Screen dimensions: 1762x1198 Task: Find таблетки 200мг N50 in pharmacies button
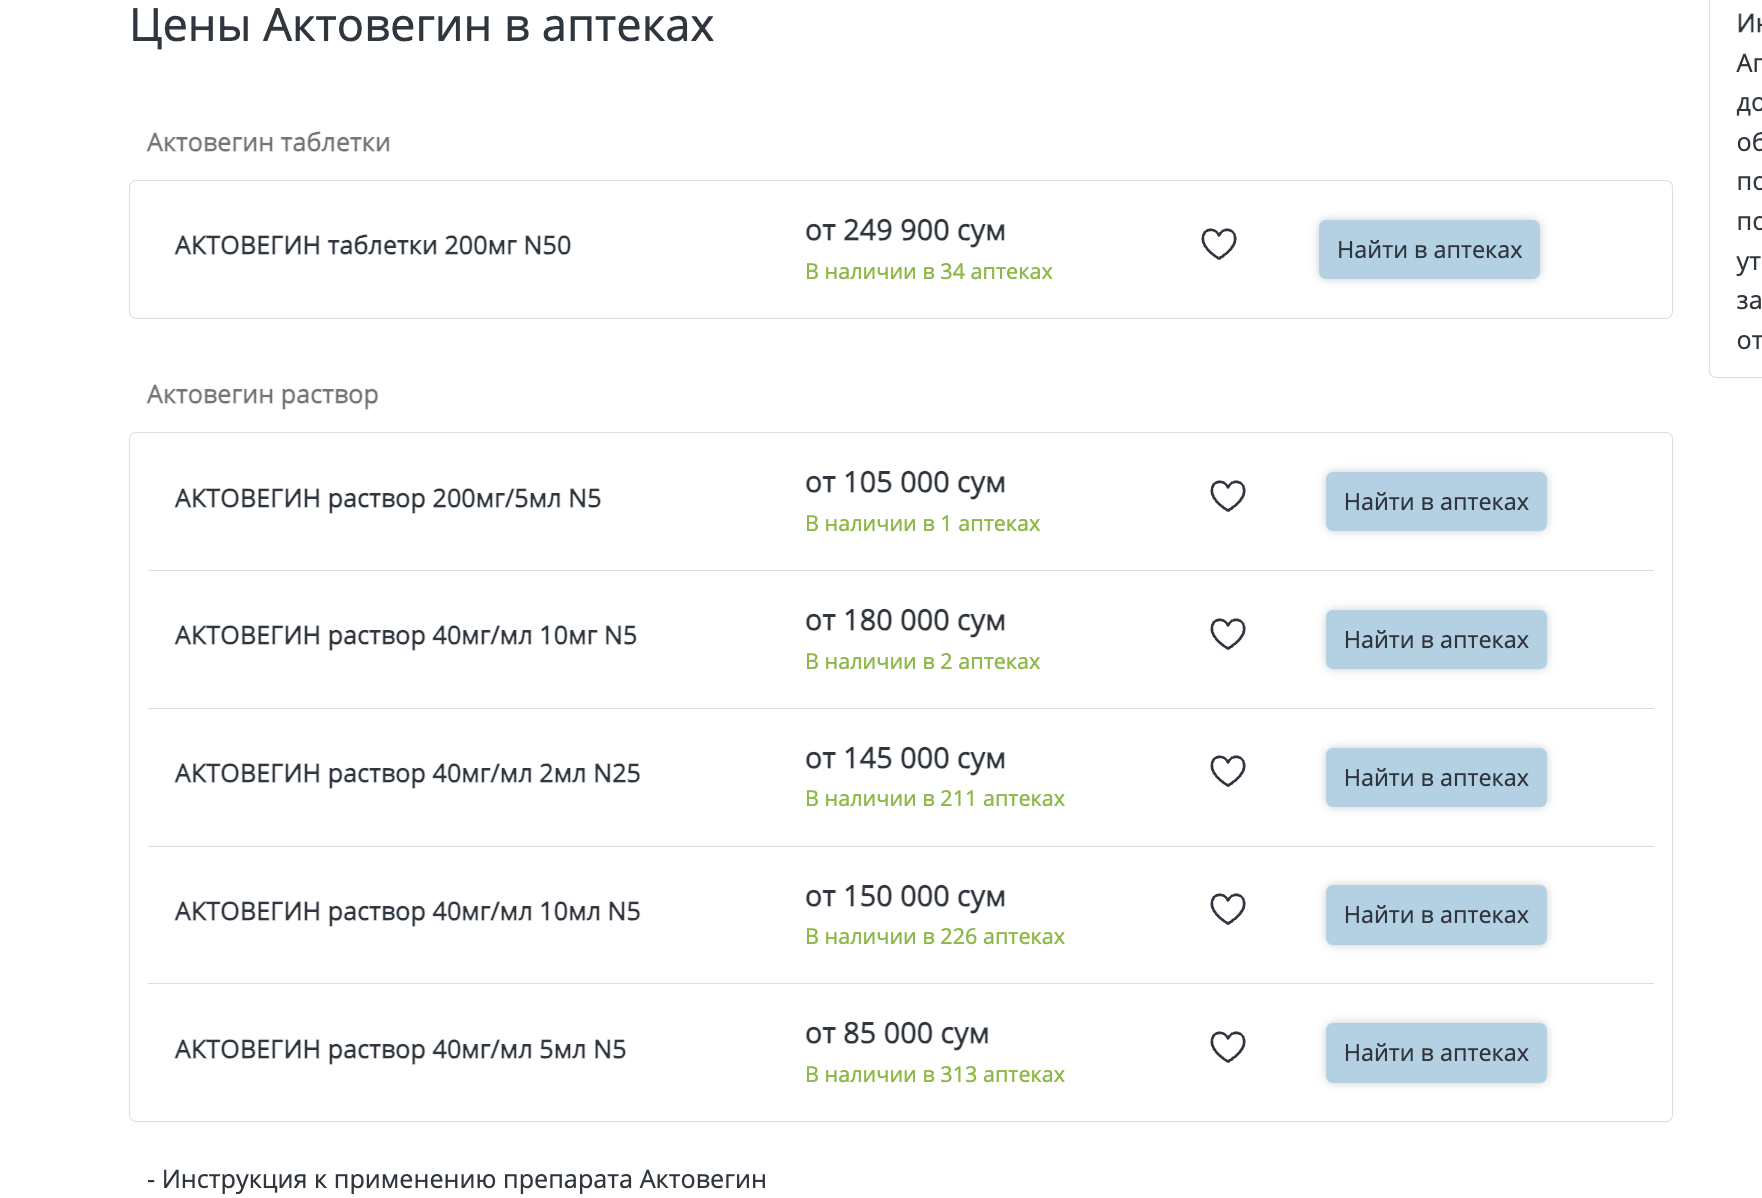point(1428,250)
